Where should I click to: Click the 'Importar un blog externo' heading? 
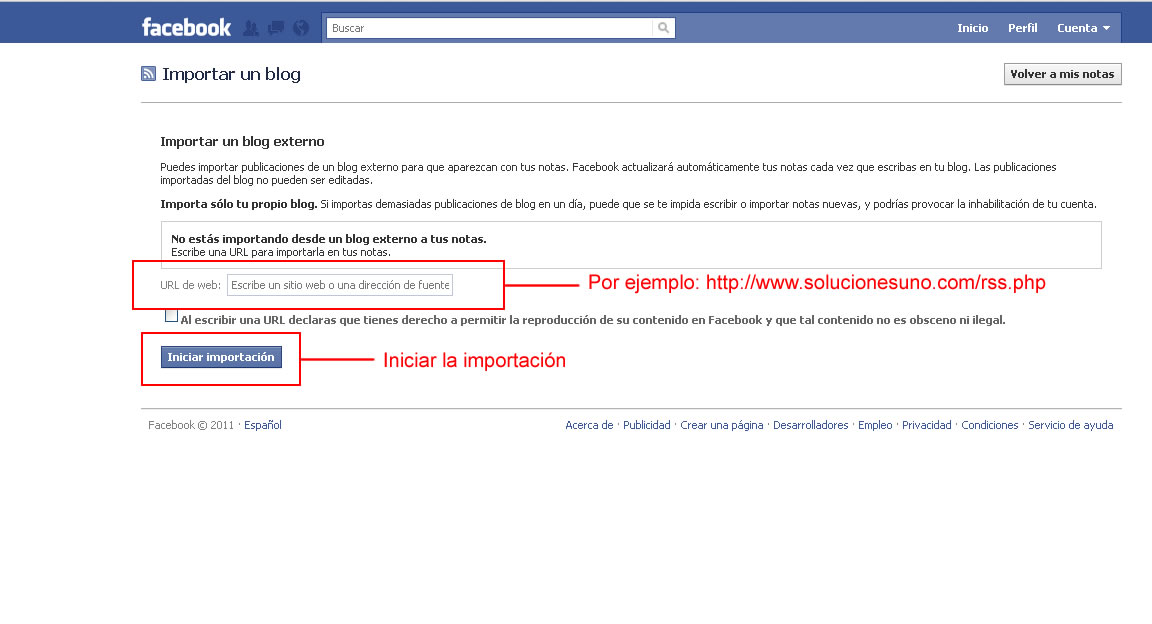242,141
